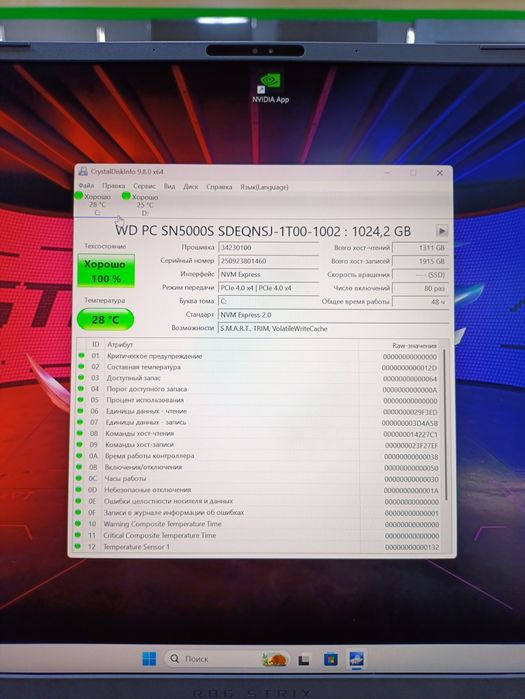Click the green status dot for attribute 01
Screen dimensions: 525x699
tap(82, 355)
